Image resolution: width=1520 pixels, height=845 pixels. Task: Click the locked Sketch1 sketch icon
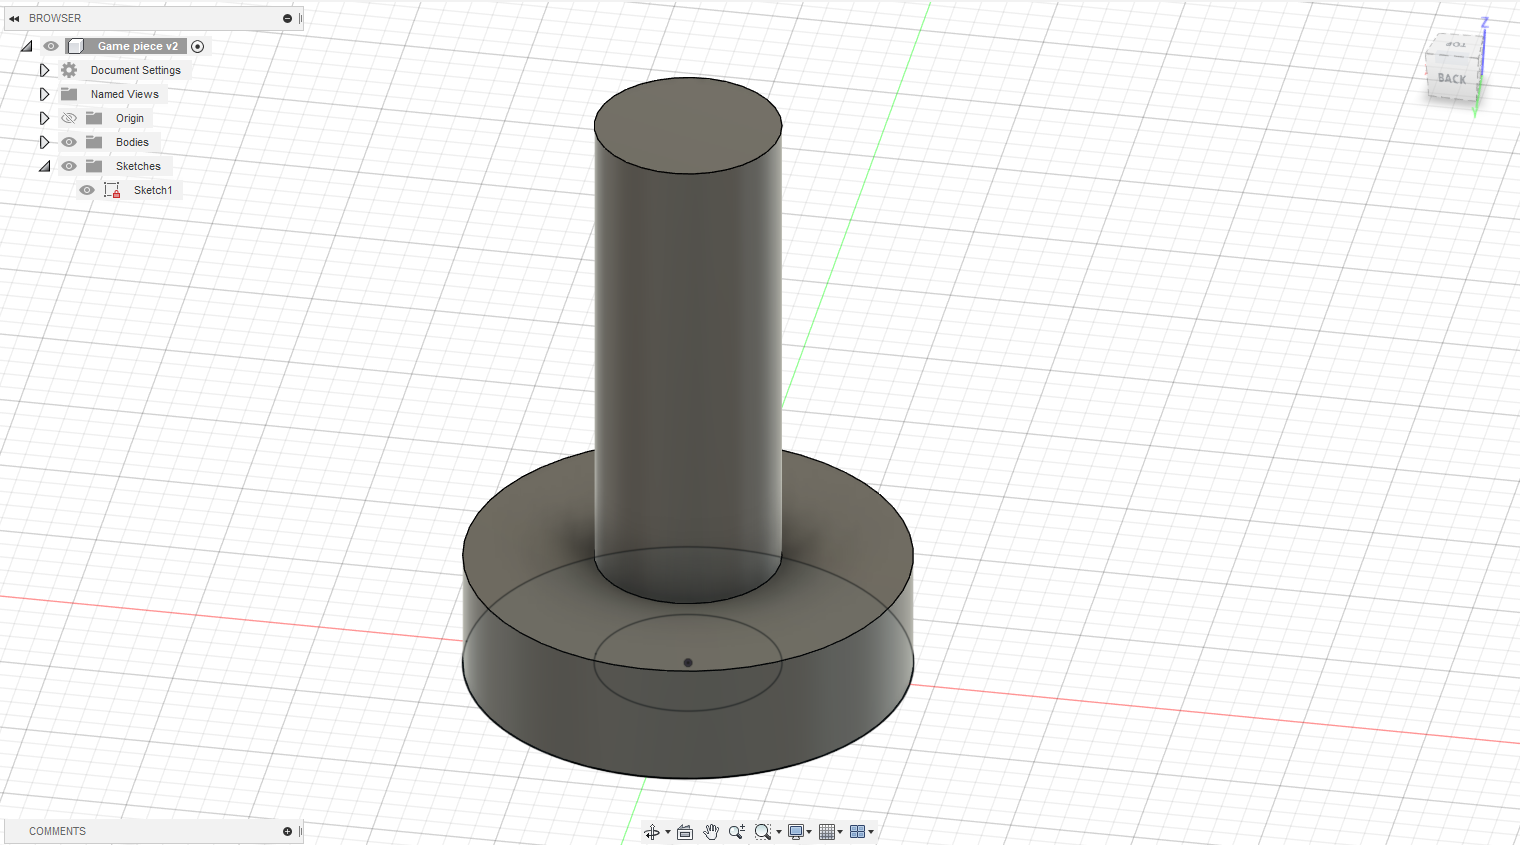[x=112, y=190]
